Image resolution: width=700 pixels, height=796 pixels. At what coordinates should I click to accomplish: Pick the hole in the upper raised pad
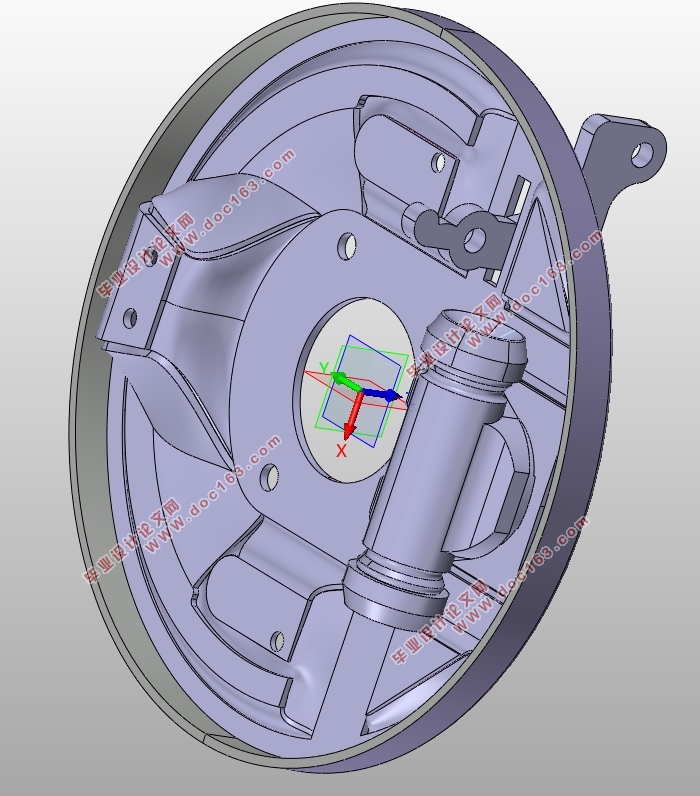click(439, 162)
